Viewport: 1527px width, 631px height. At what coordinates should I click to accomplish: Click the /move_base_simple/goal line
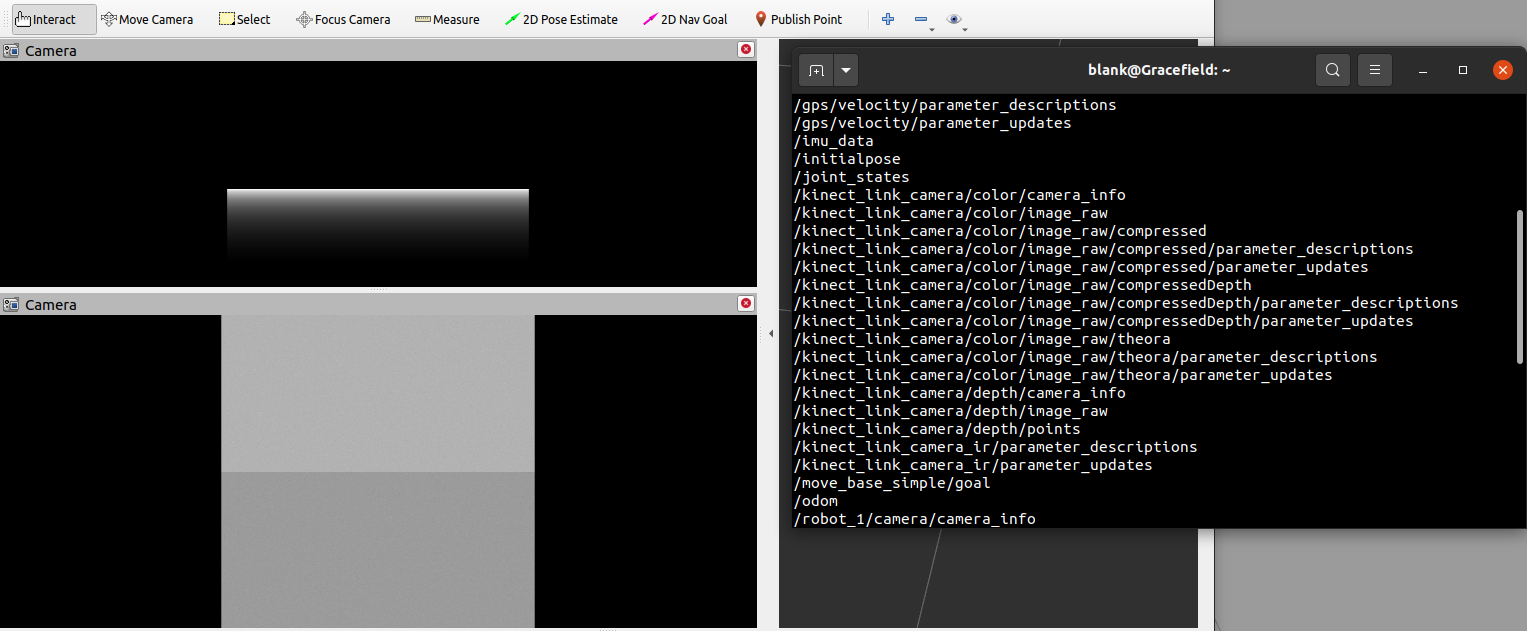(x=892, y=483)
